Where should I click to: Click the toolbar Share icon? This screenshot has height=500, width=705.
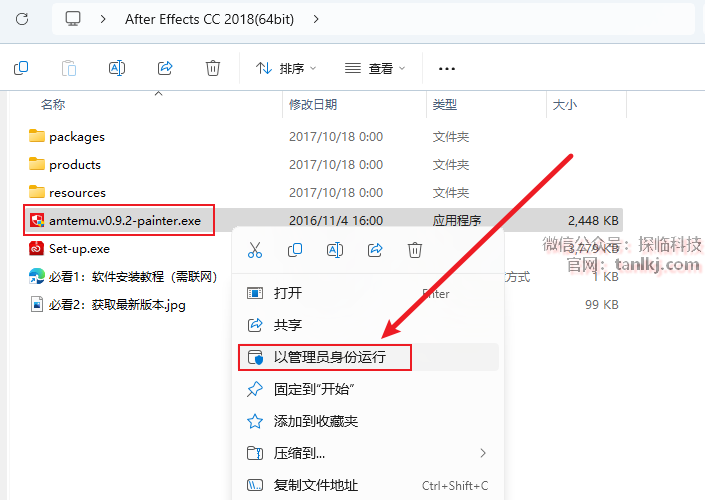[x=165, y=68]
